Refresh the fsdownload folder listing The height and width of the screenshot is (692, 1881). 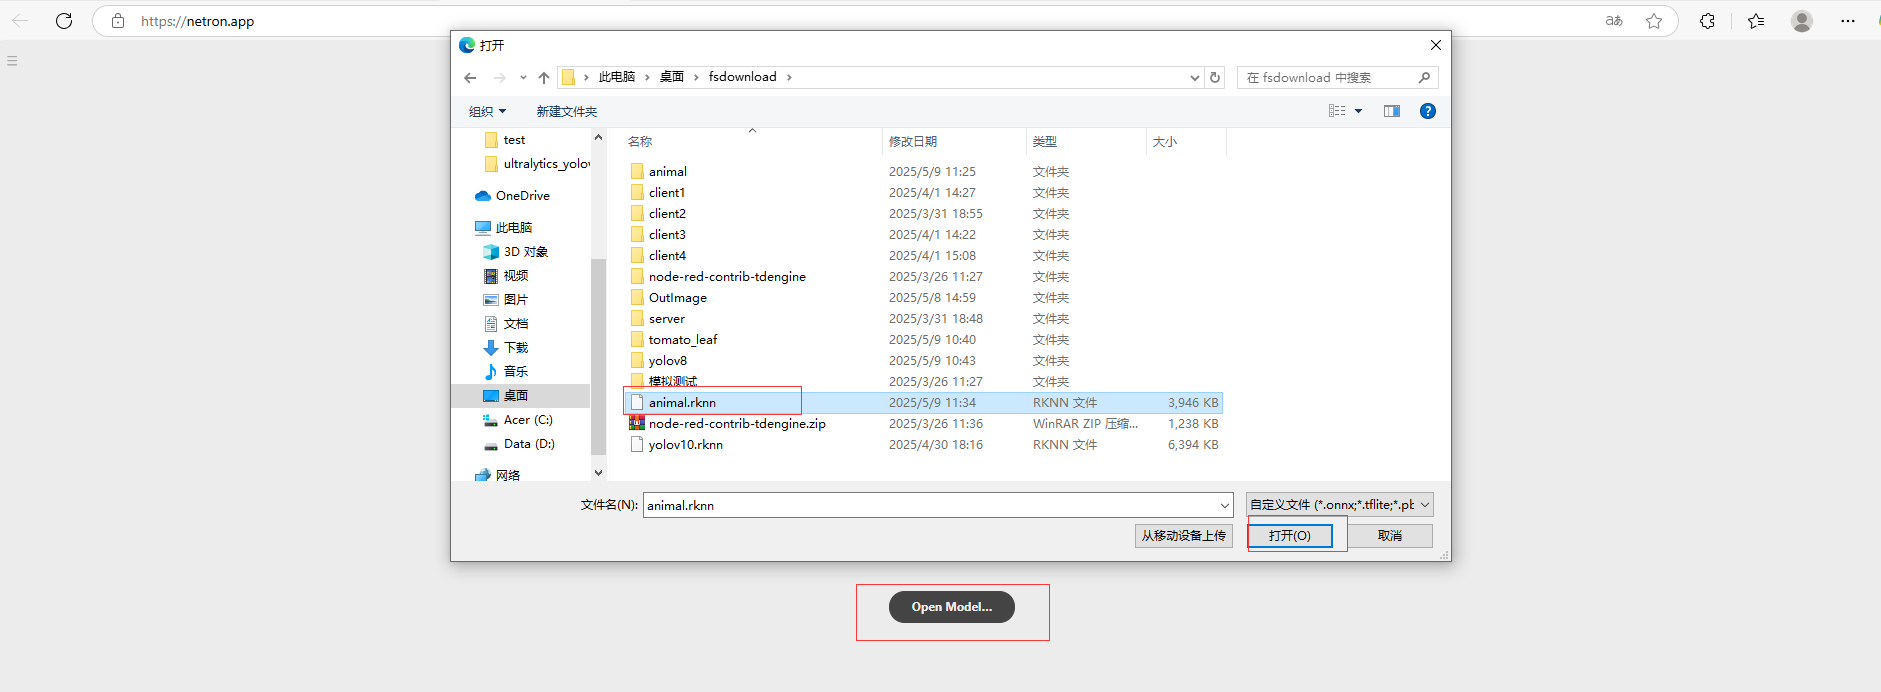tap(1215, 78)
